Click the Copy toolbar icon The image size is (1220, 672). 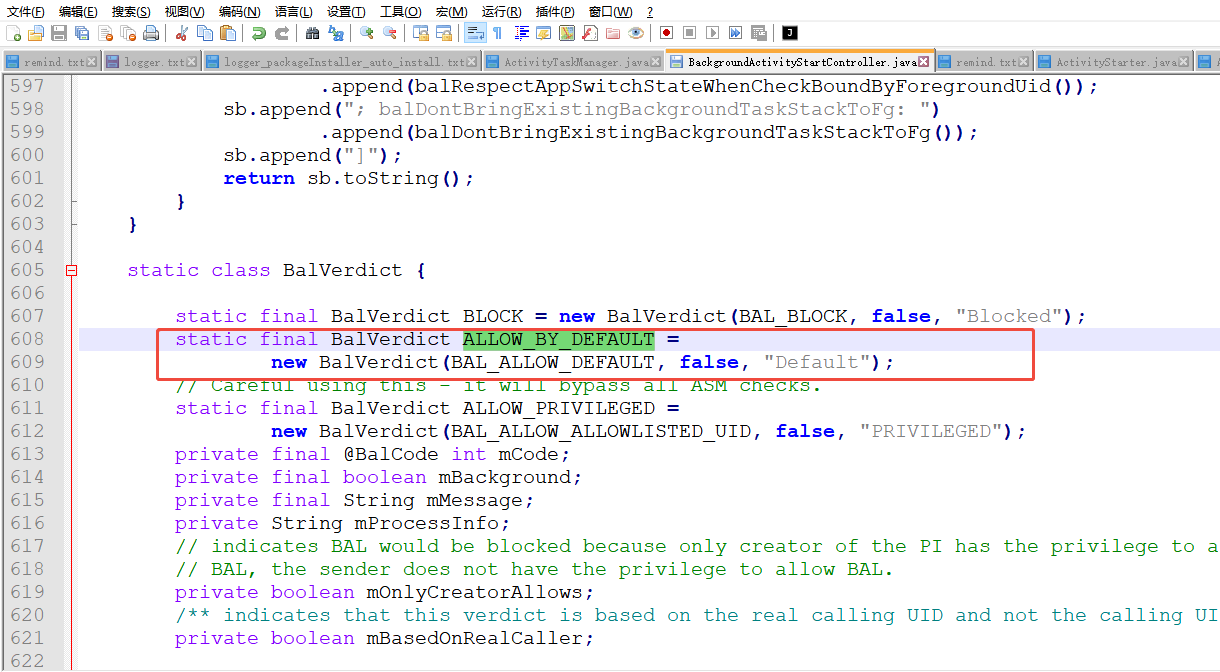[x=204, y=33]
